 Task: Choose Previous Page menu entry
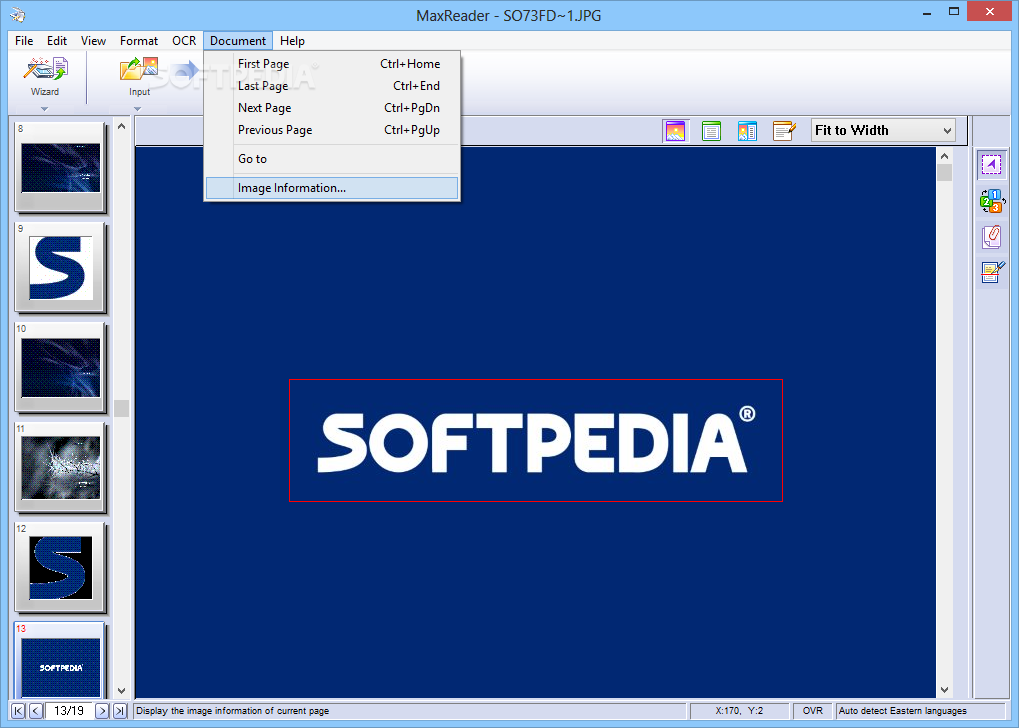coord(332,130)
